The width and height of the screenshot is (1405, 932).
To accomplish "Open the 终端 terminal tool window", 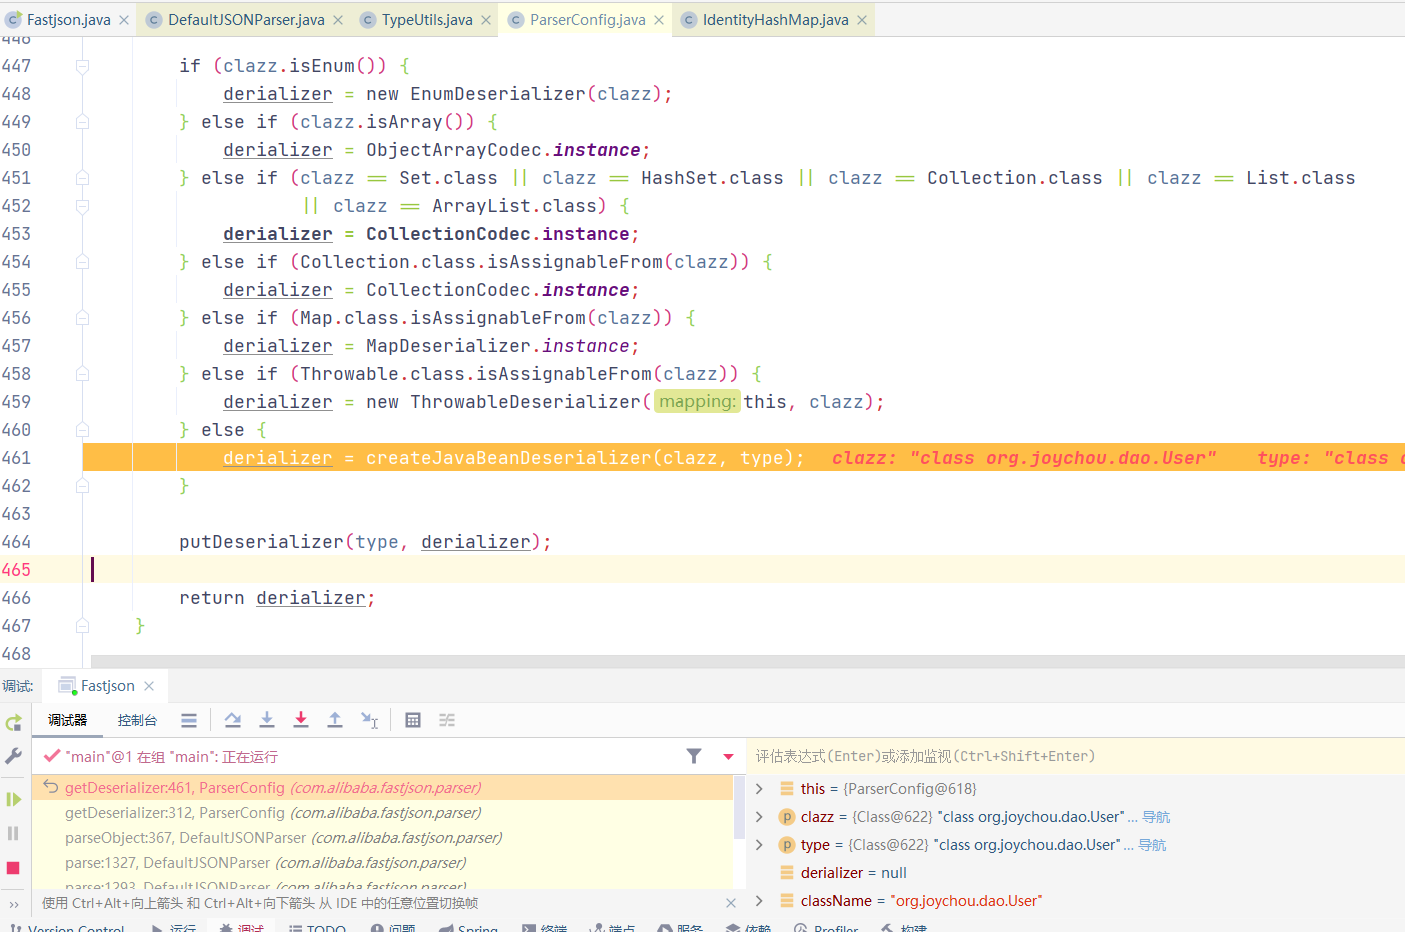I will [545, 927].
